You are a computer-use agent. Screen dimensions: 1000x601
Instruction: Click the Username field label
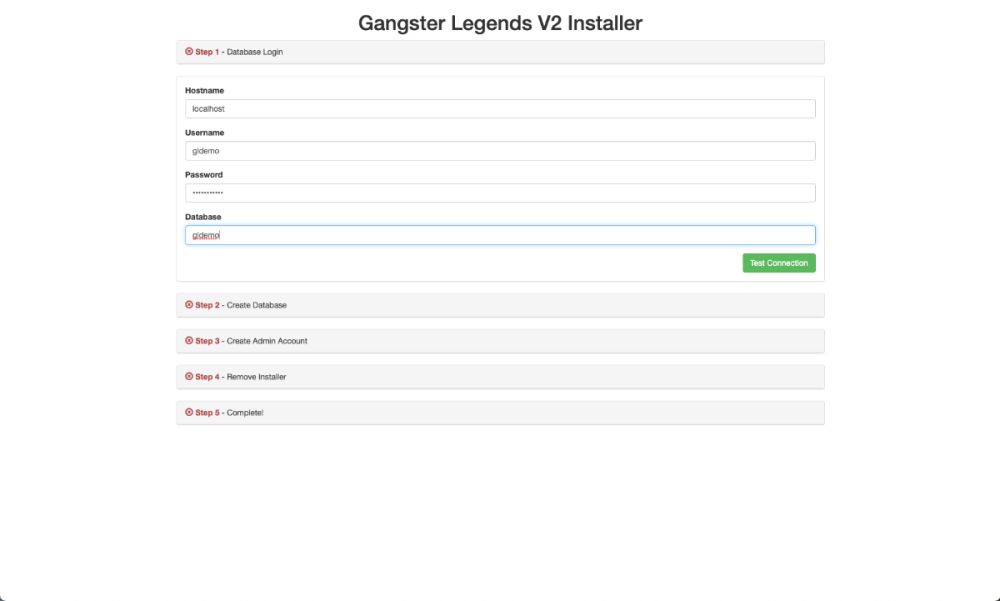coord(204,133)
